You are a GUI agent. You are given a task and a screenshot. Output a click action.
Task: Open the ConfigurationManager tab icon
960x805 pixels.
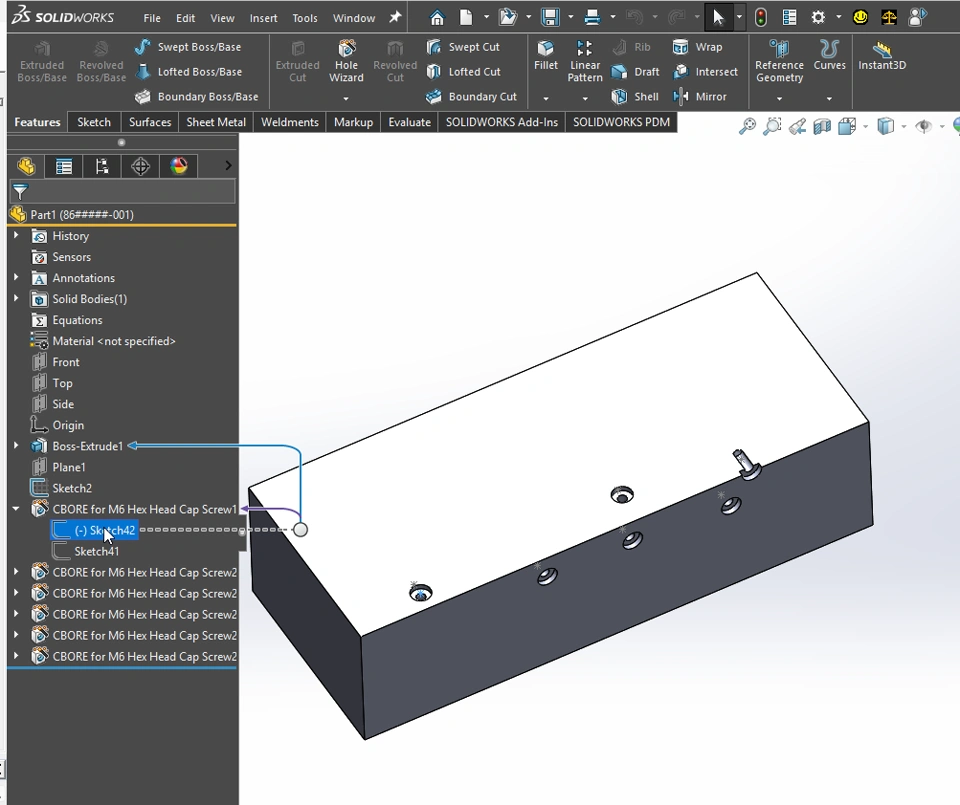pyautogui.click(x=102, y=166)
